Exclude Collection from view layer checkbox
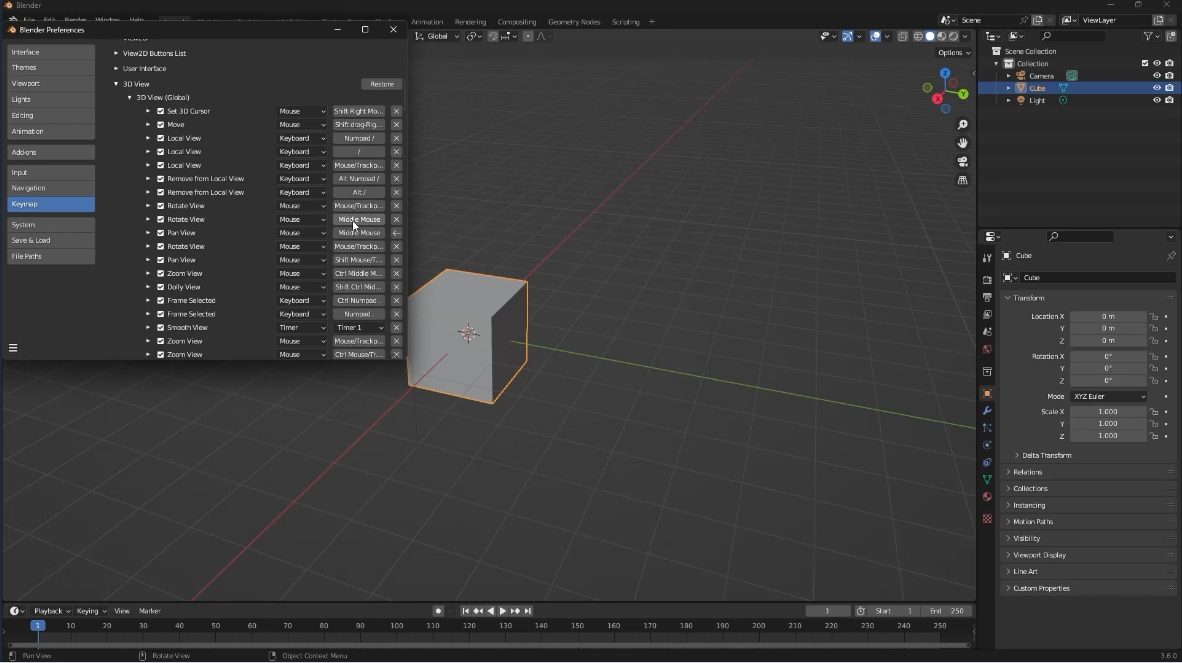Image resolution: width=1182 pixels, height=663 pixels. coord(1144,64)
